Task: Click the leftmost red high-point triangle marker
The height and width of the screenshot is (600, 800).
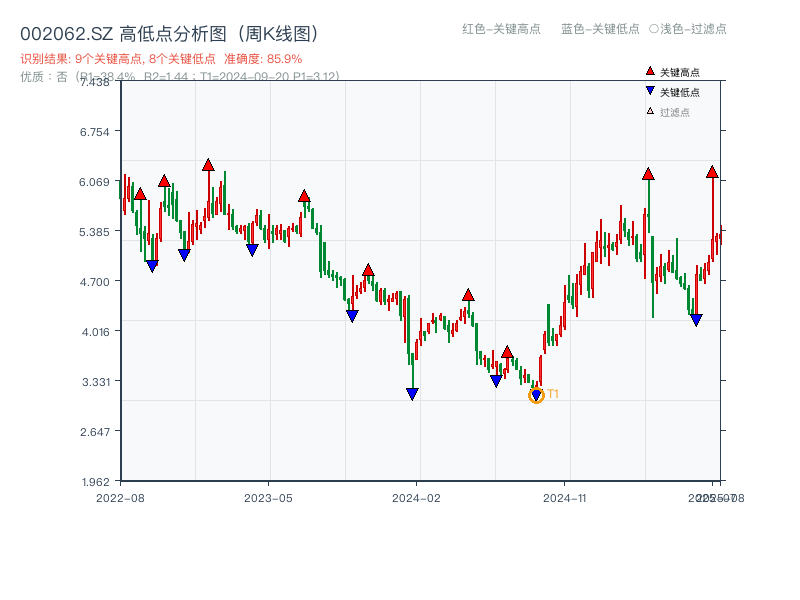Action: click(x=140, y=194)
